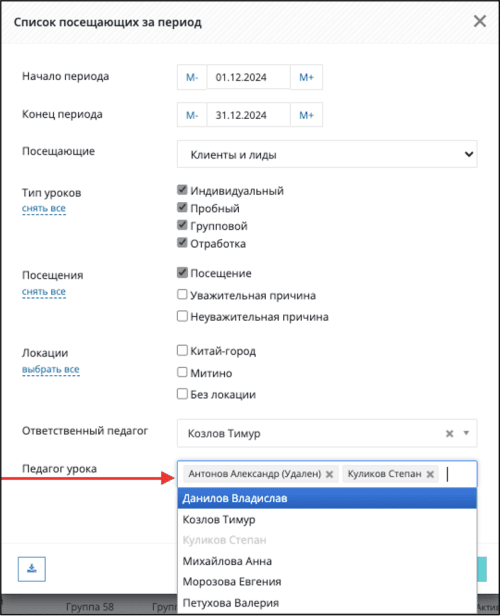
Task: Uncheck the Индивидуальный lesson type
Action: 182,190
